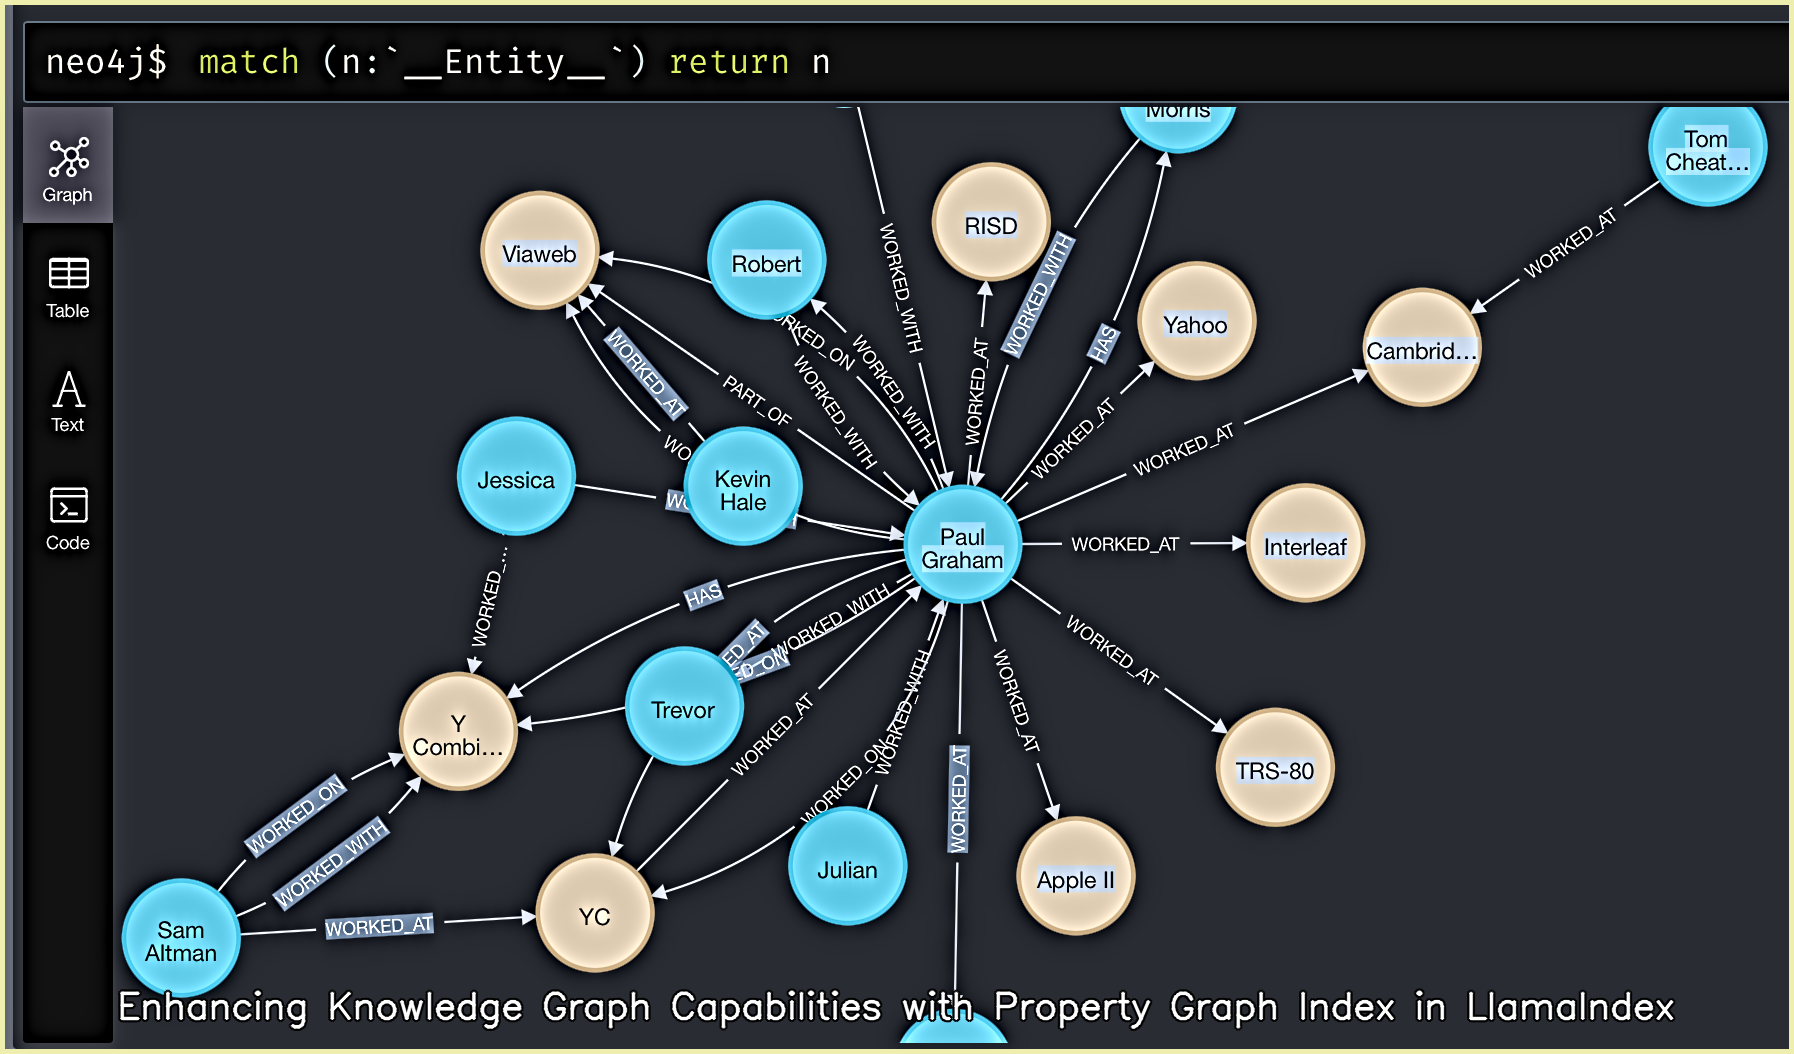The width and height of the screenshot is (1794, 1054).
Task: Click WORKED_AT edge toward Cambridge
Action: click(x=1183, y=450)
